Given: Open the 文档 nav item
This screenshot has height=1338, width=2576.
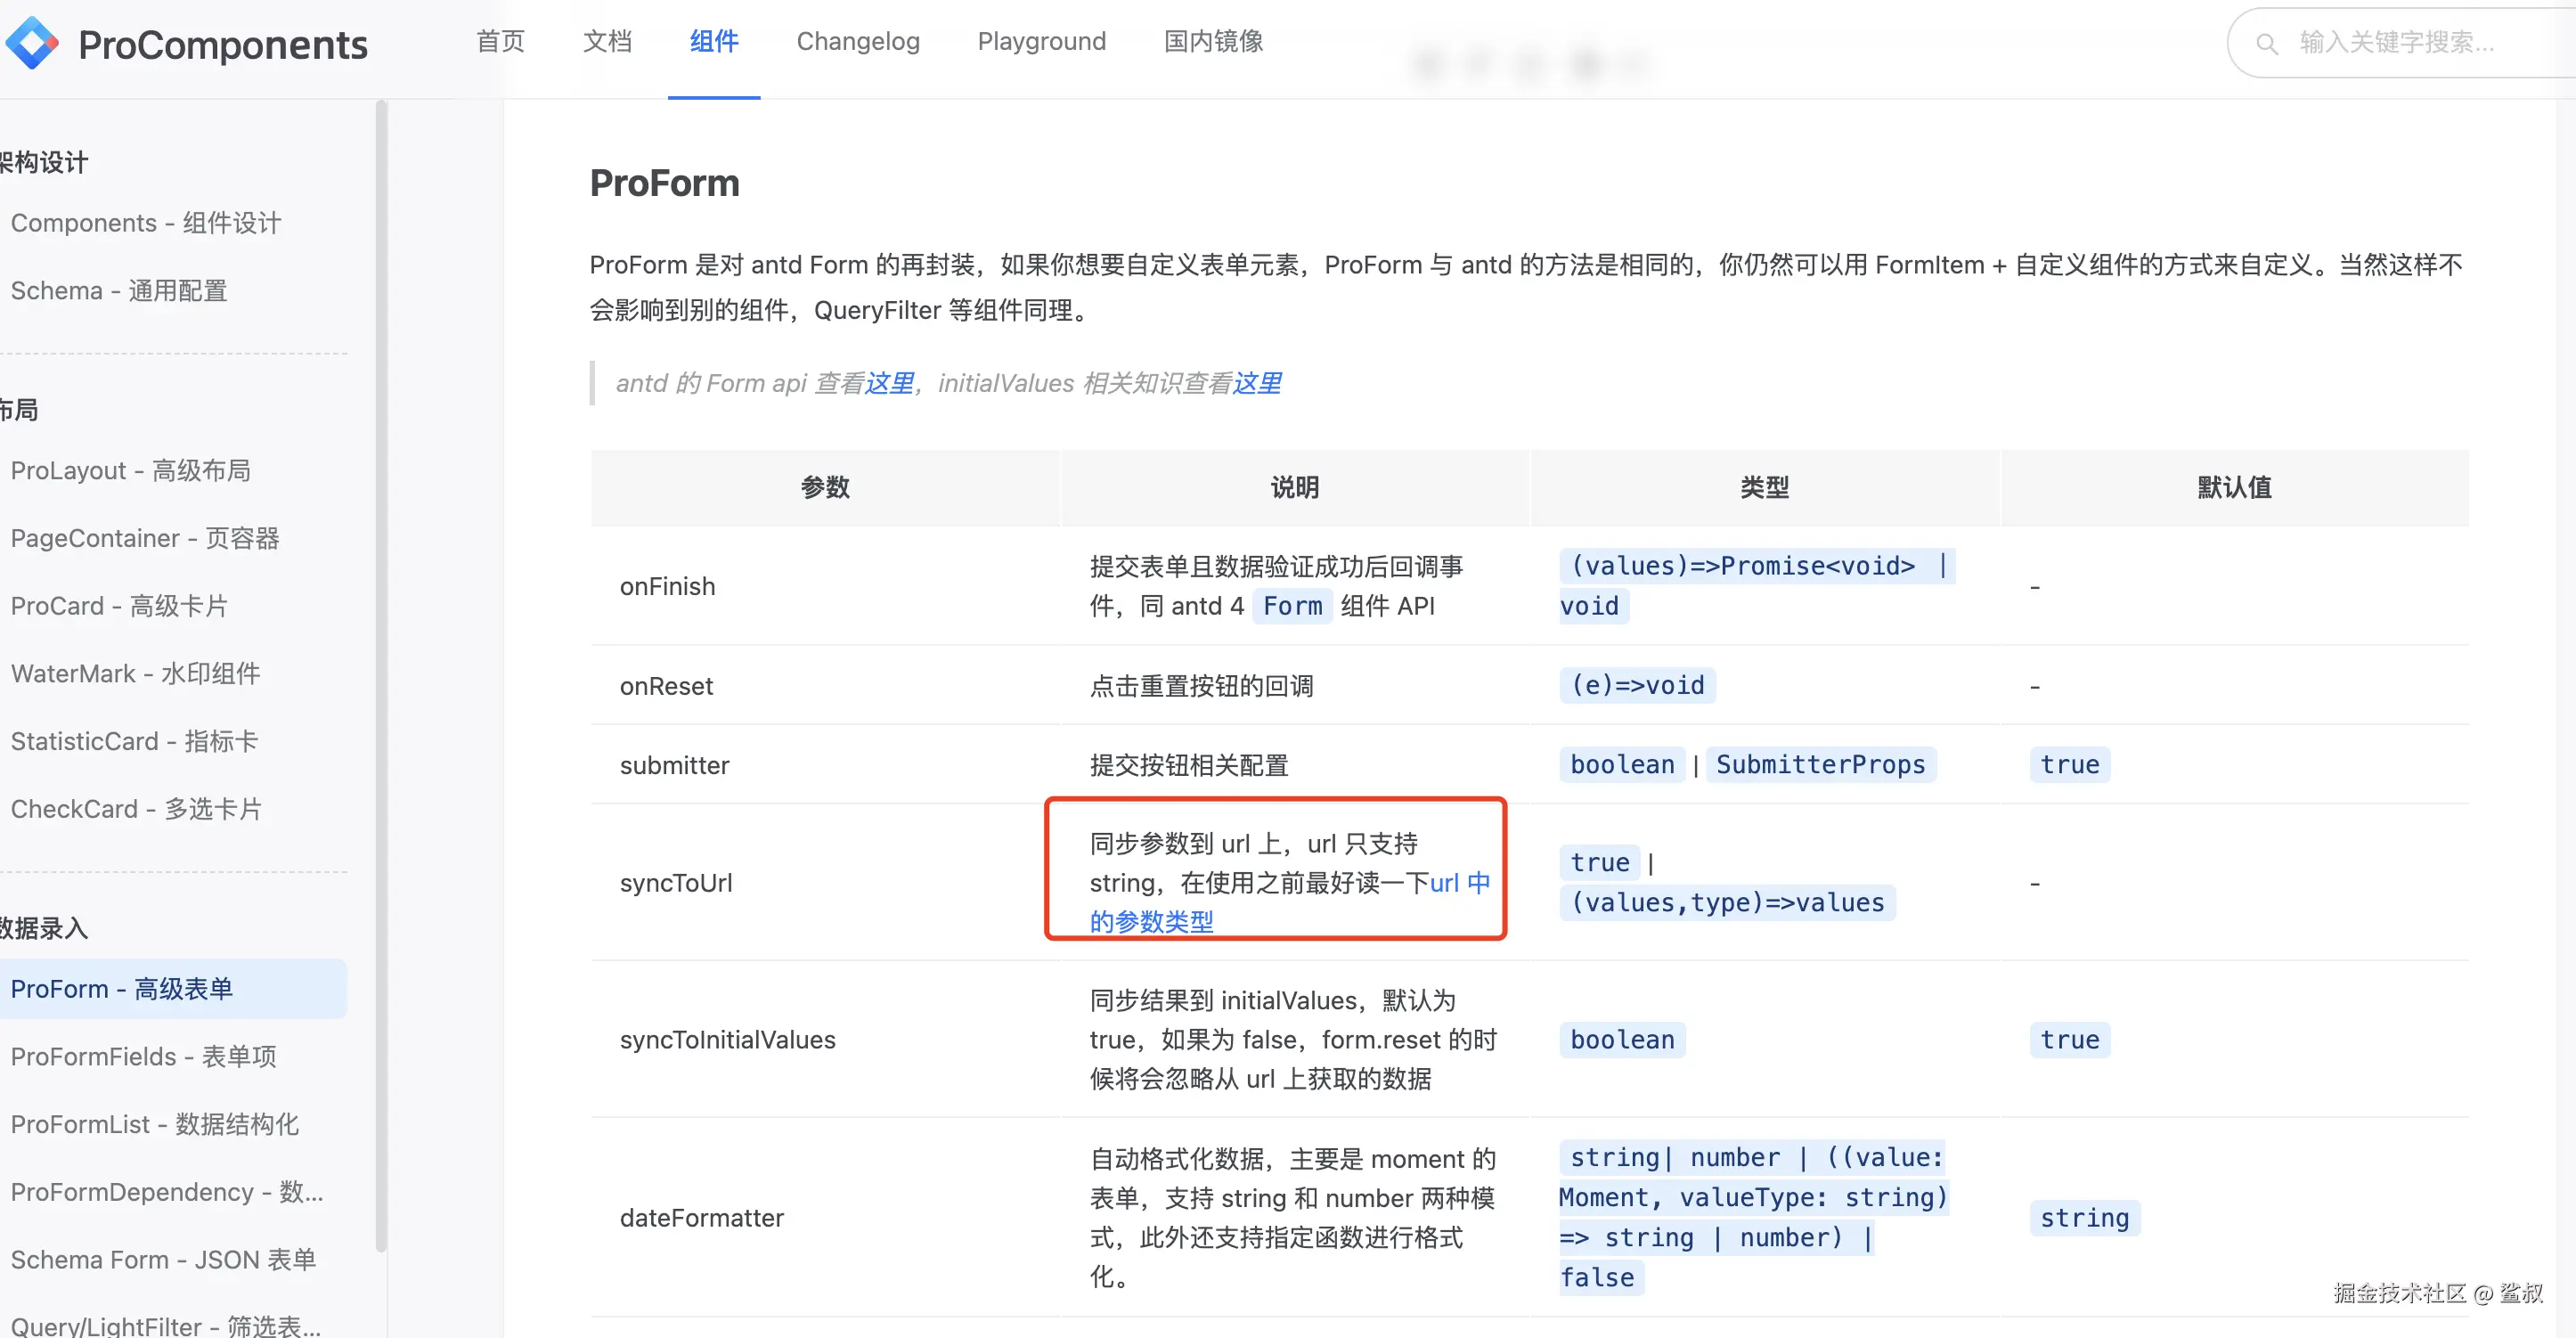Looking at the screenshot, I should coord(607,41).
